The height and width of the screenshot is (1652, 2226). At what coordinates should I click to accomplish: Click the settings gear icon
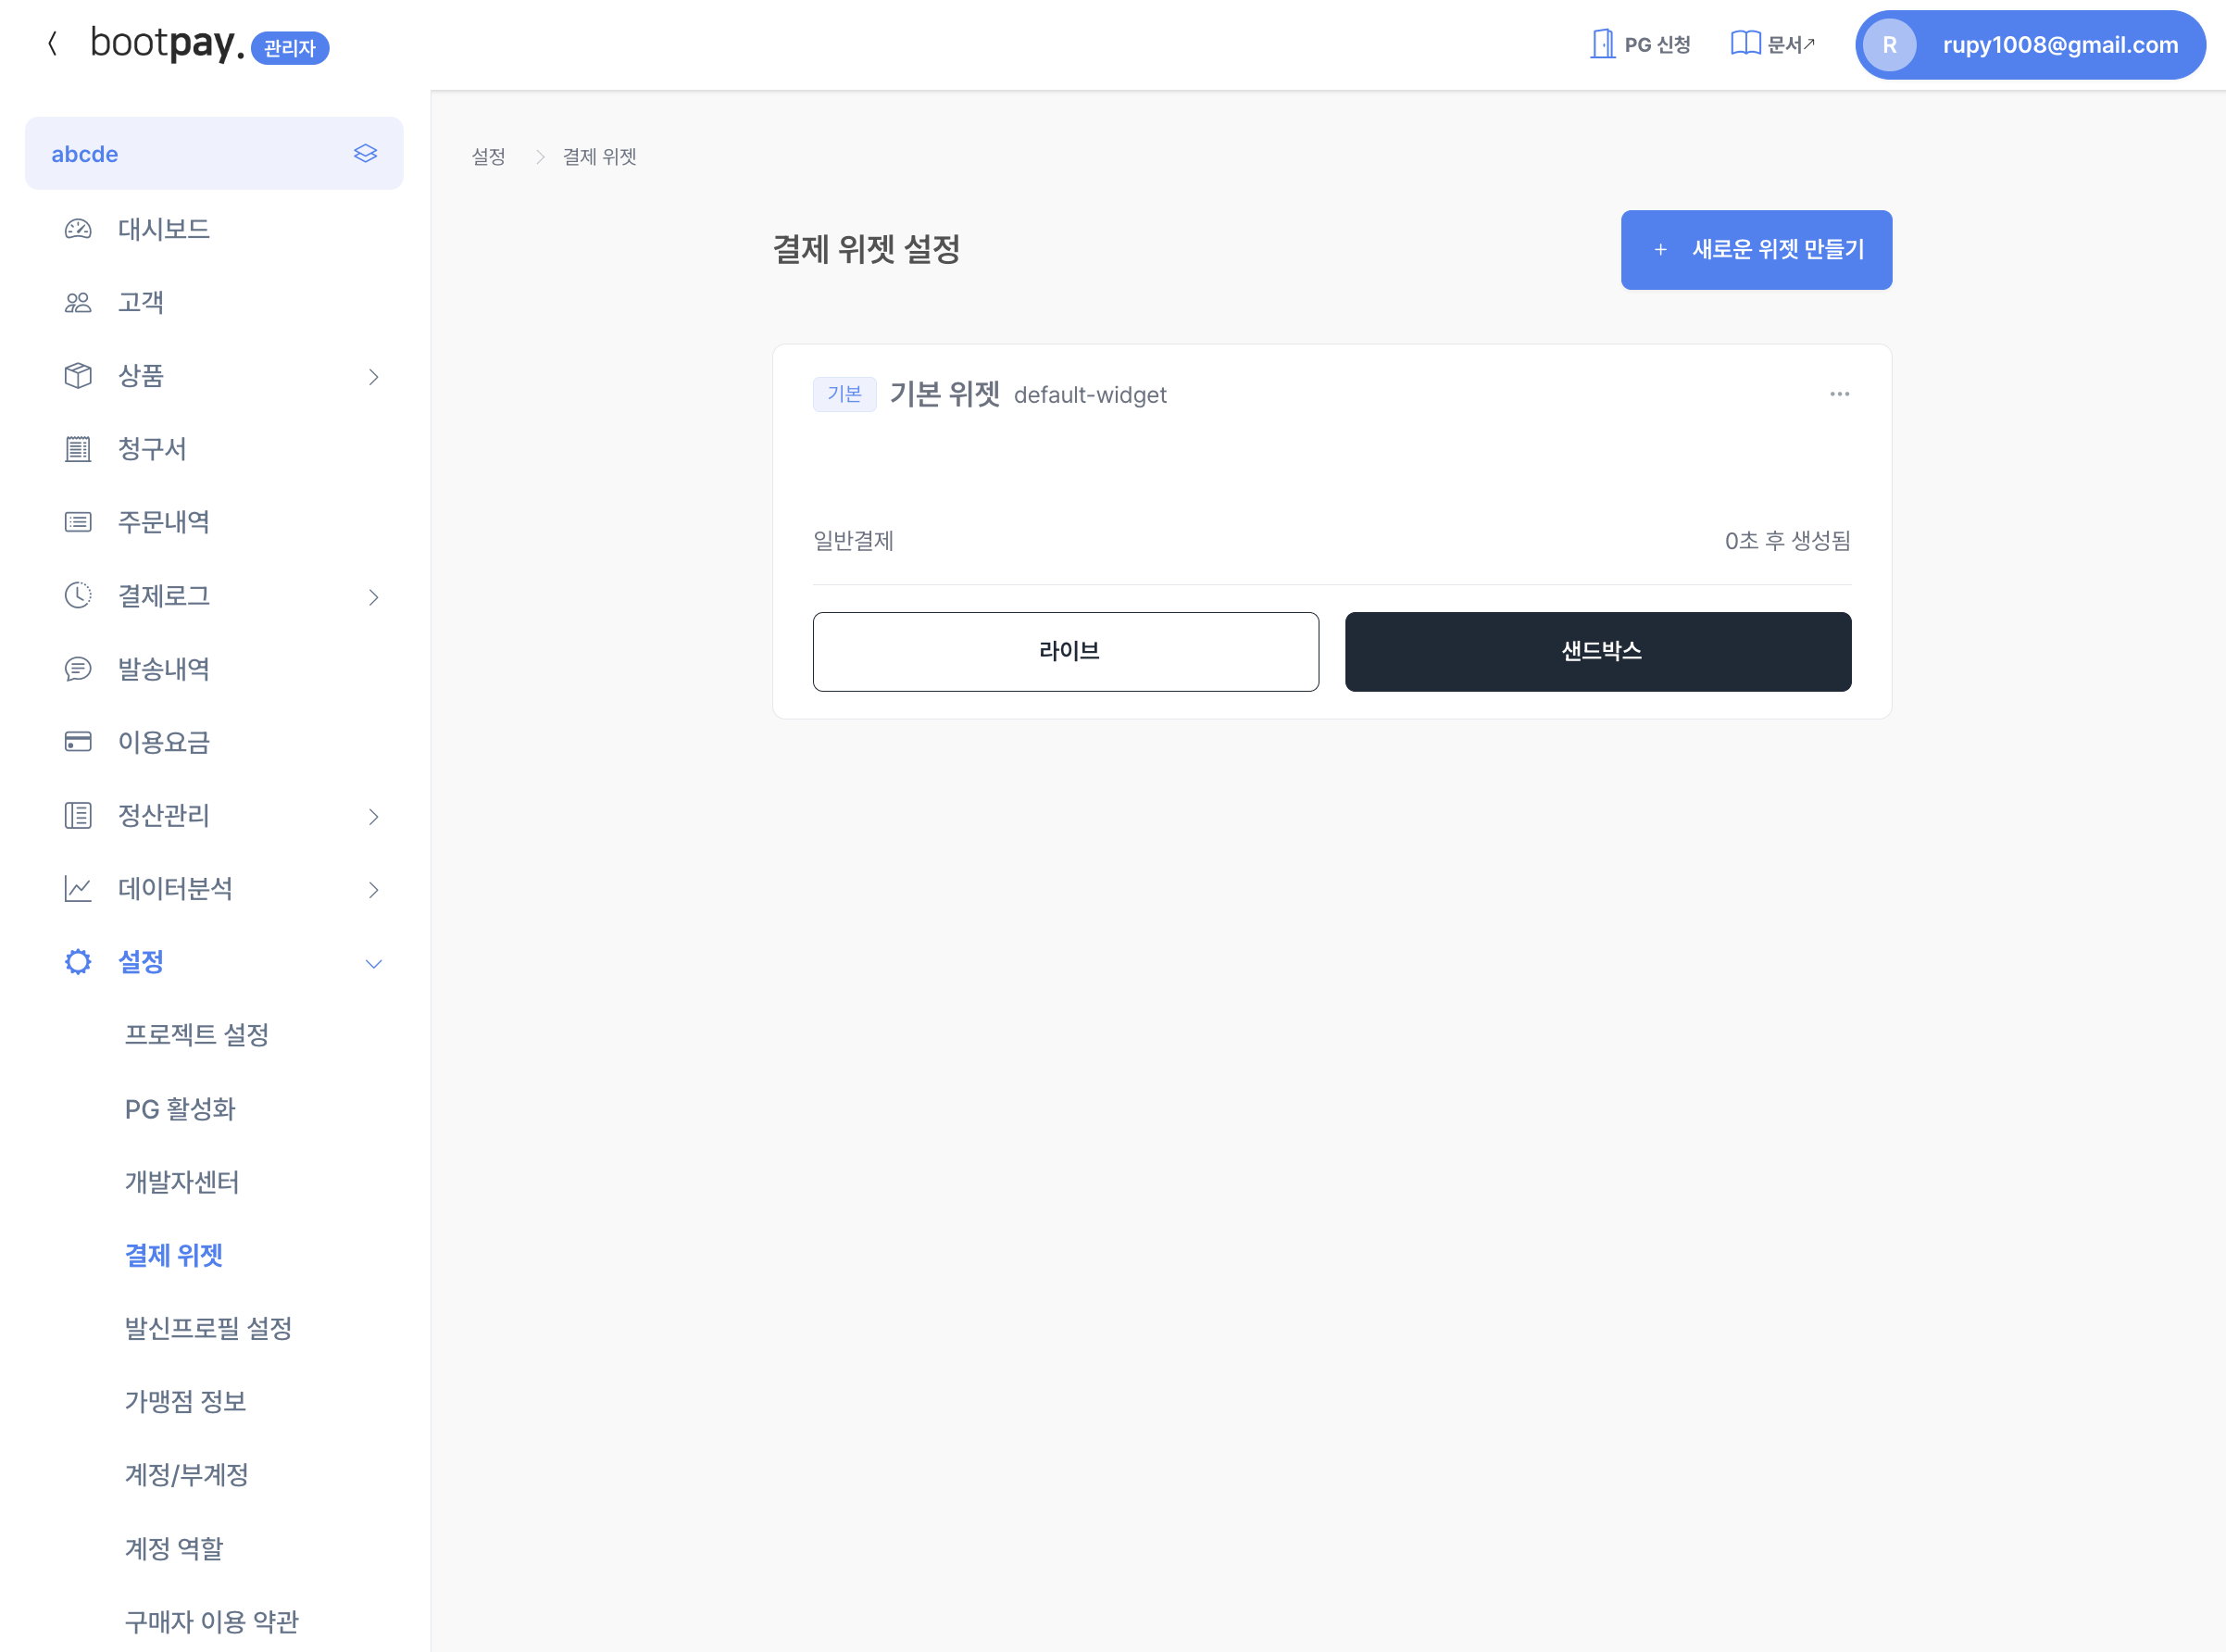pyautogui.click(x=78, y=962)
